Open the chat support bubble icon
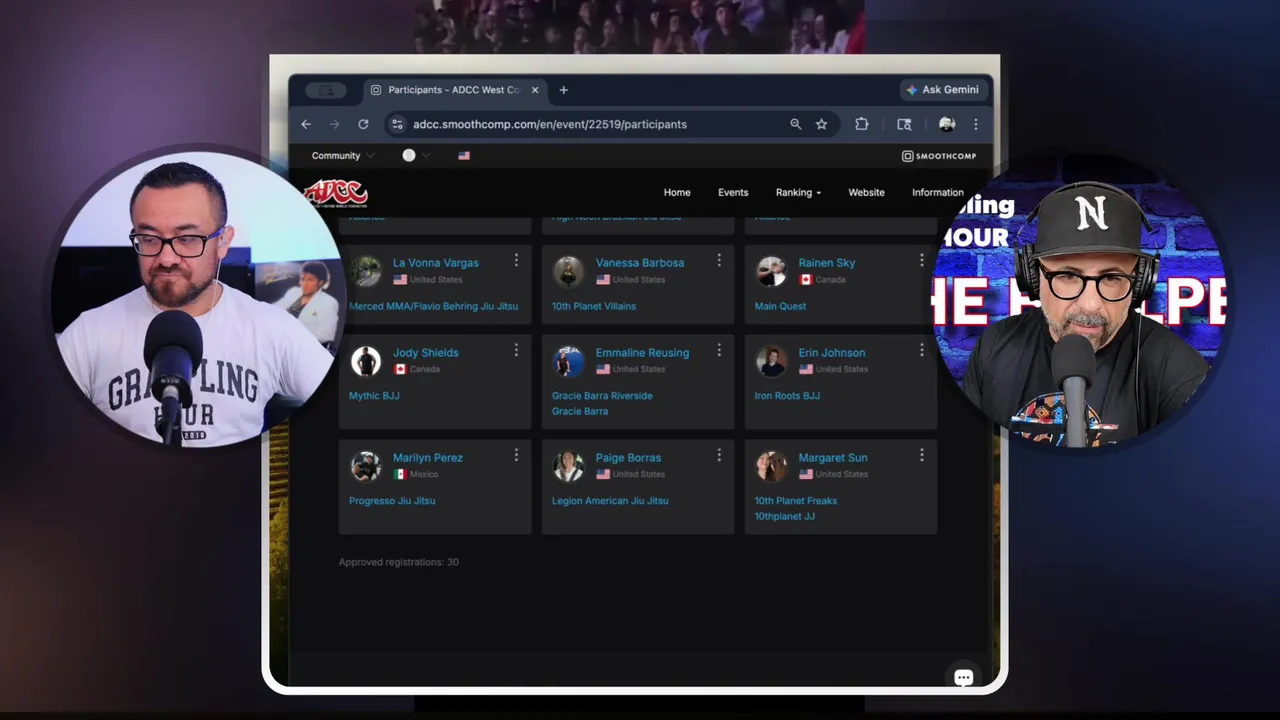This screenshot has height=720, width=1280. tap(963, 677)
